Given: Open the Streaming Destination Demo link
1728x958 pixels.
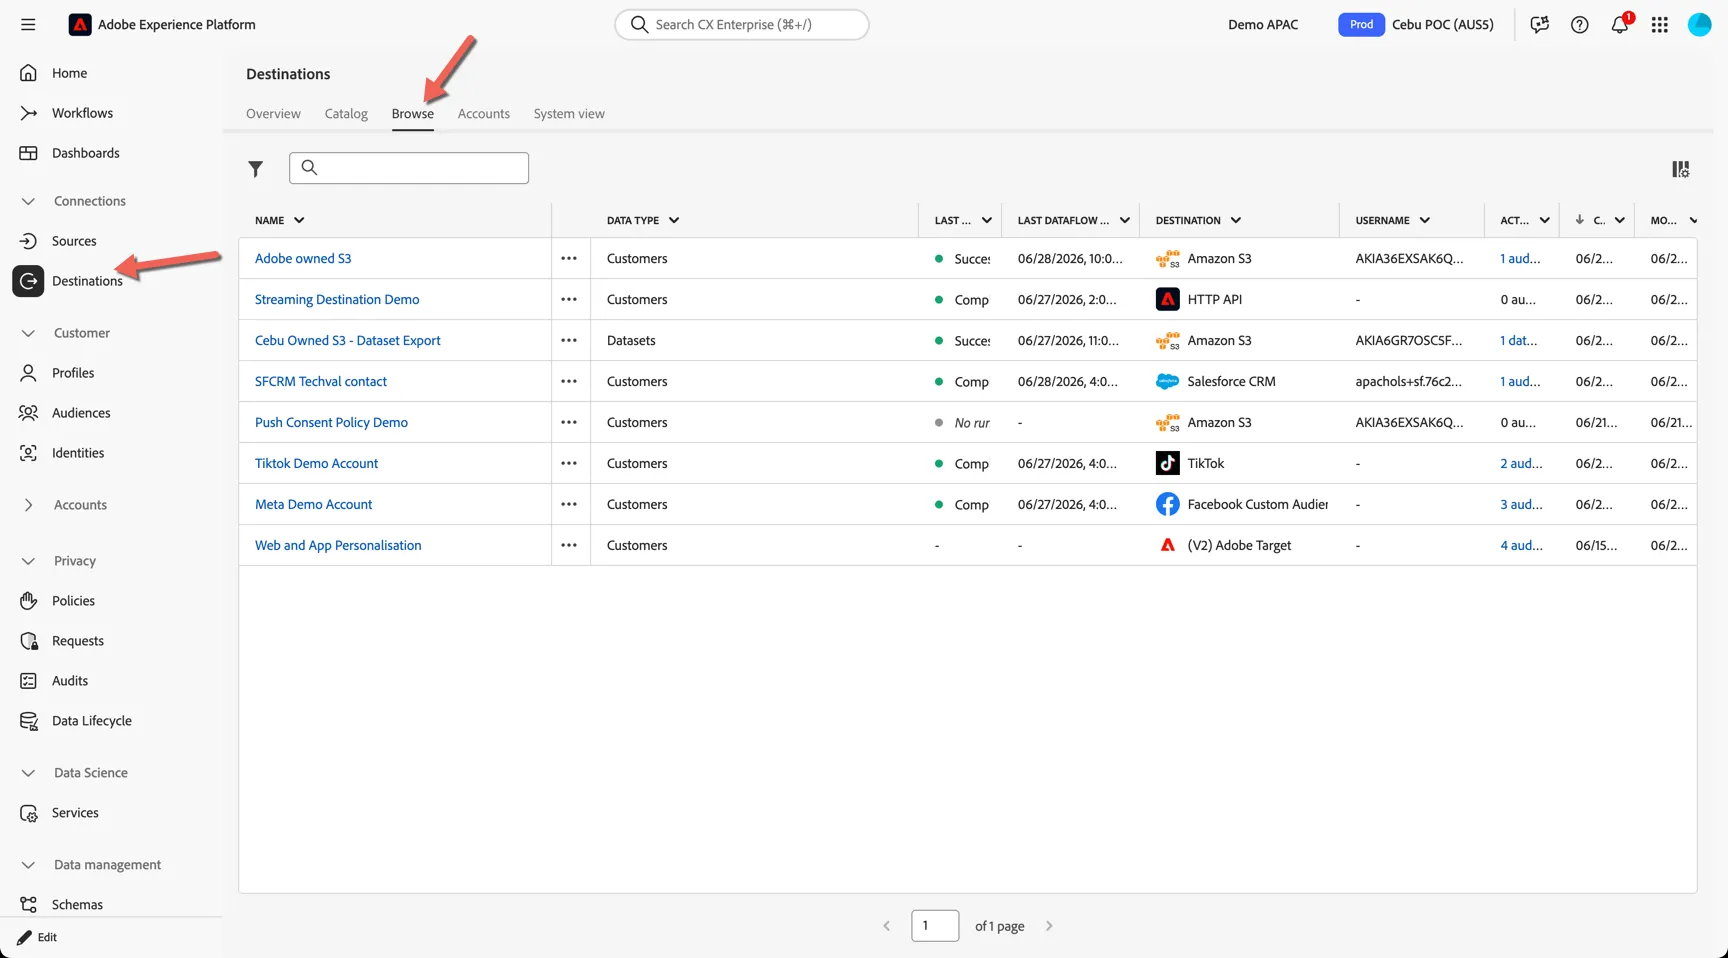Looking at the screenshot, I should [337, 299].
